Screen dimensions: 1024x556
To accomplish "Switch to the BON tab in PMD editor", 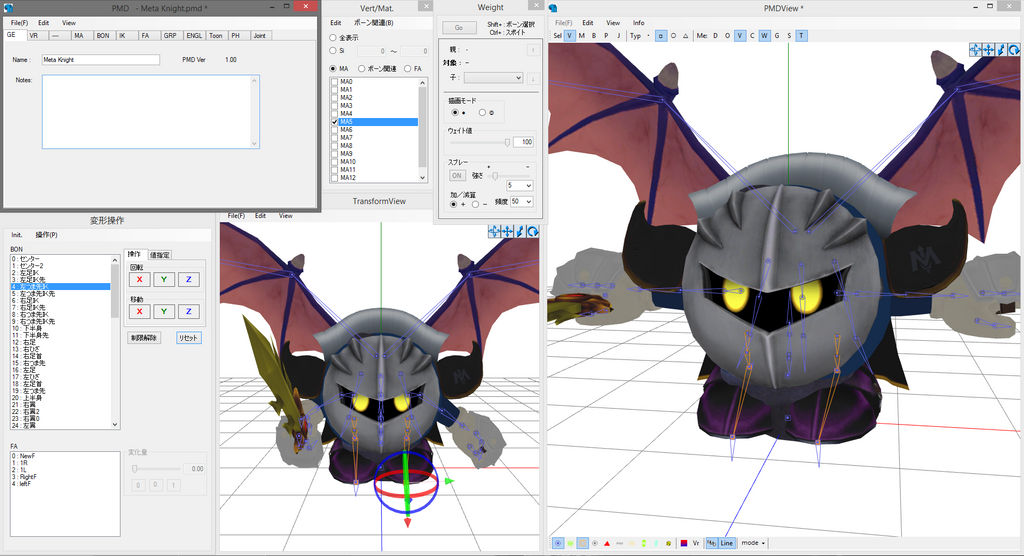I will click(x=103, y=35).
